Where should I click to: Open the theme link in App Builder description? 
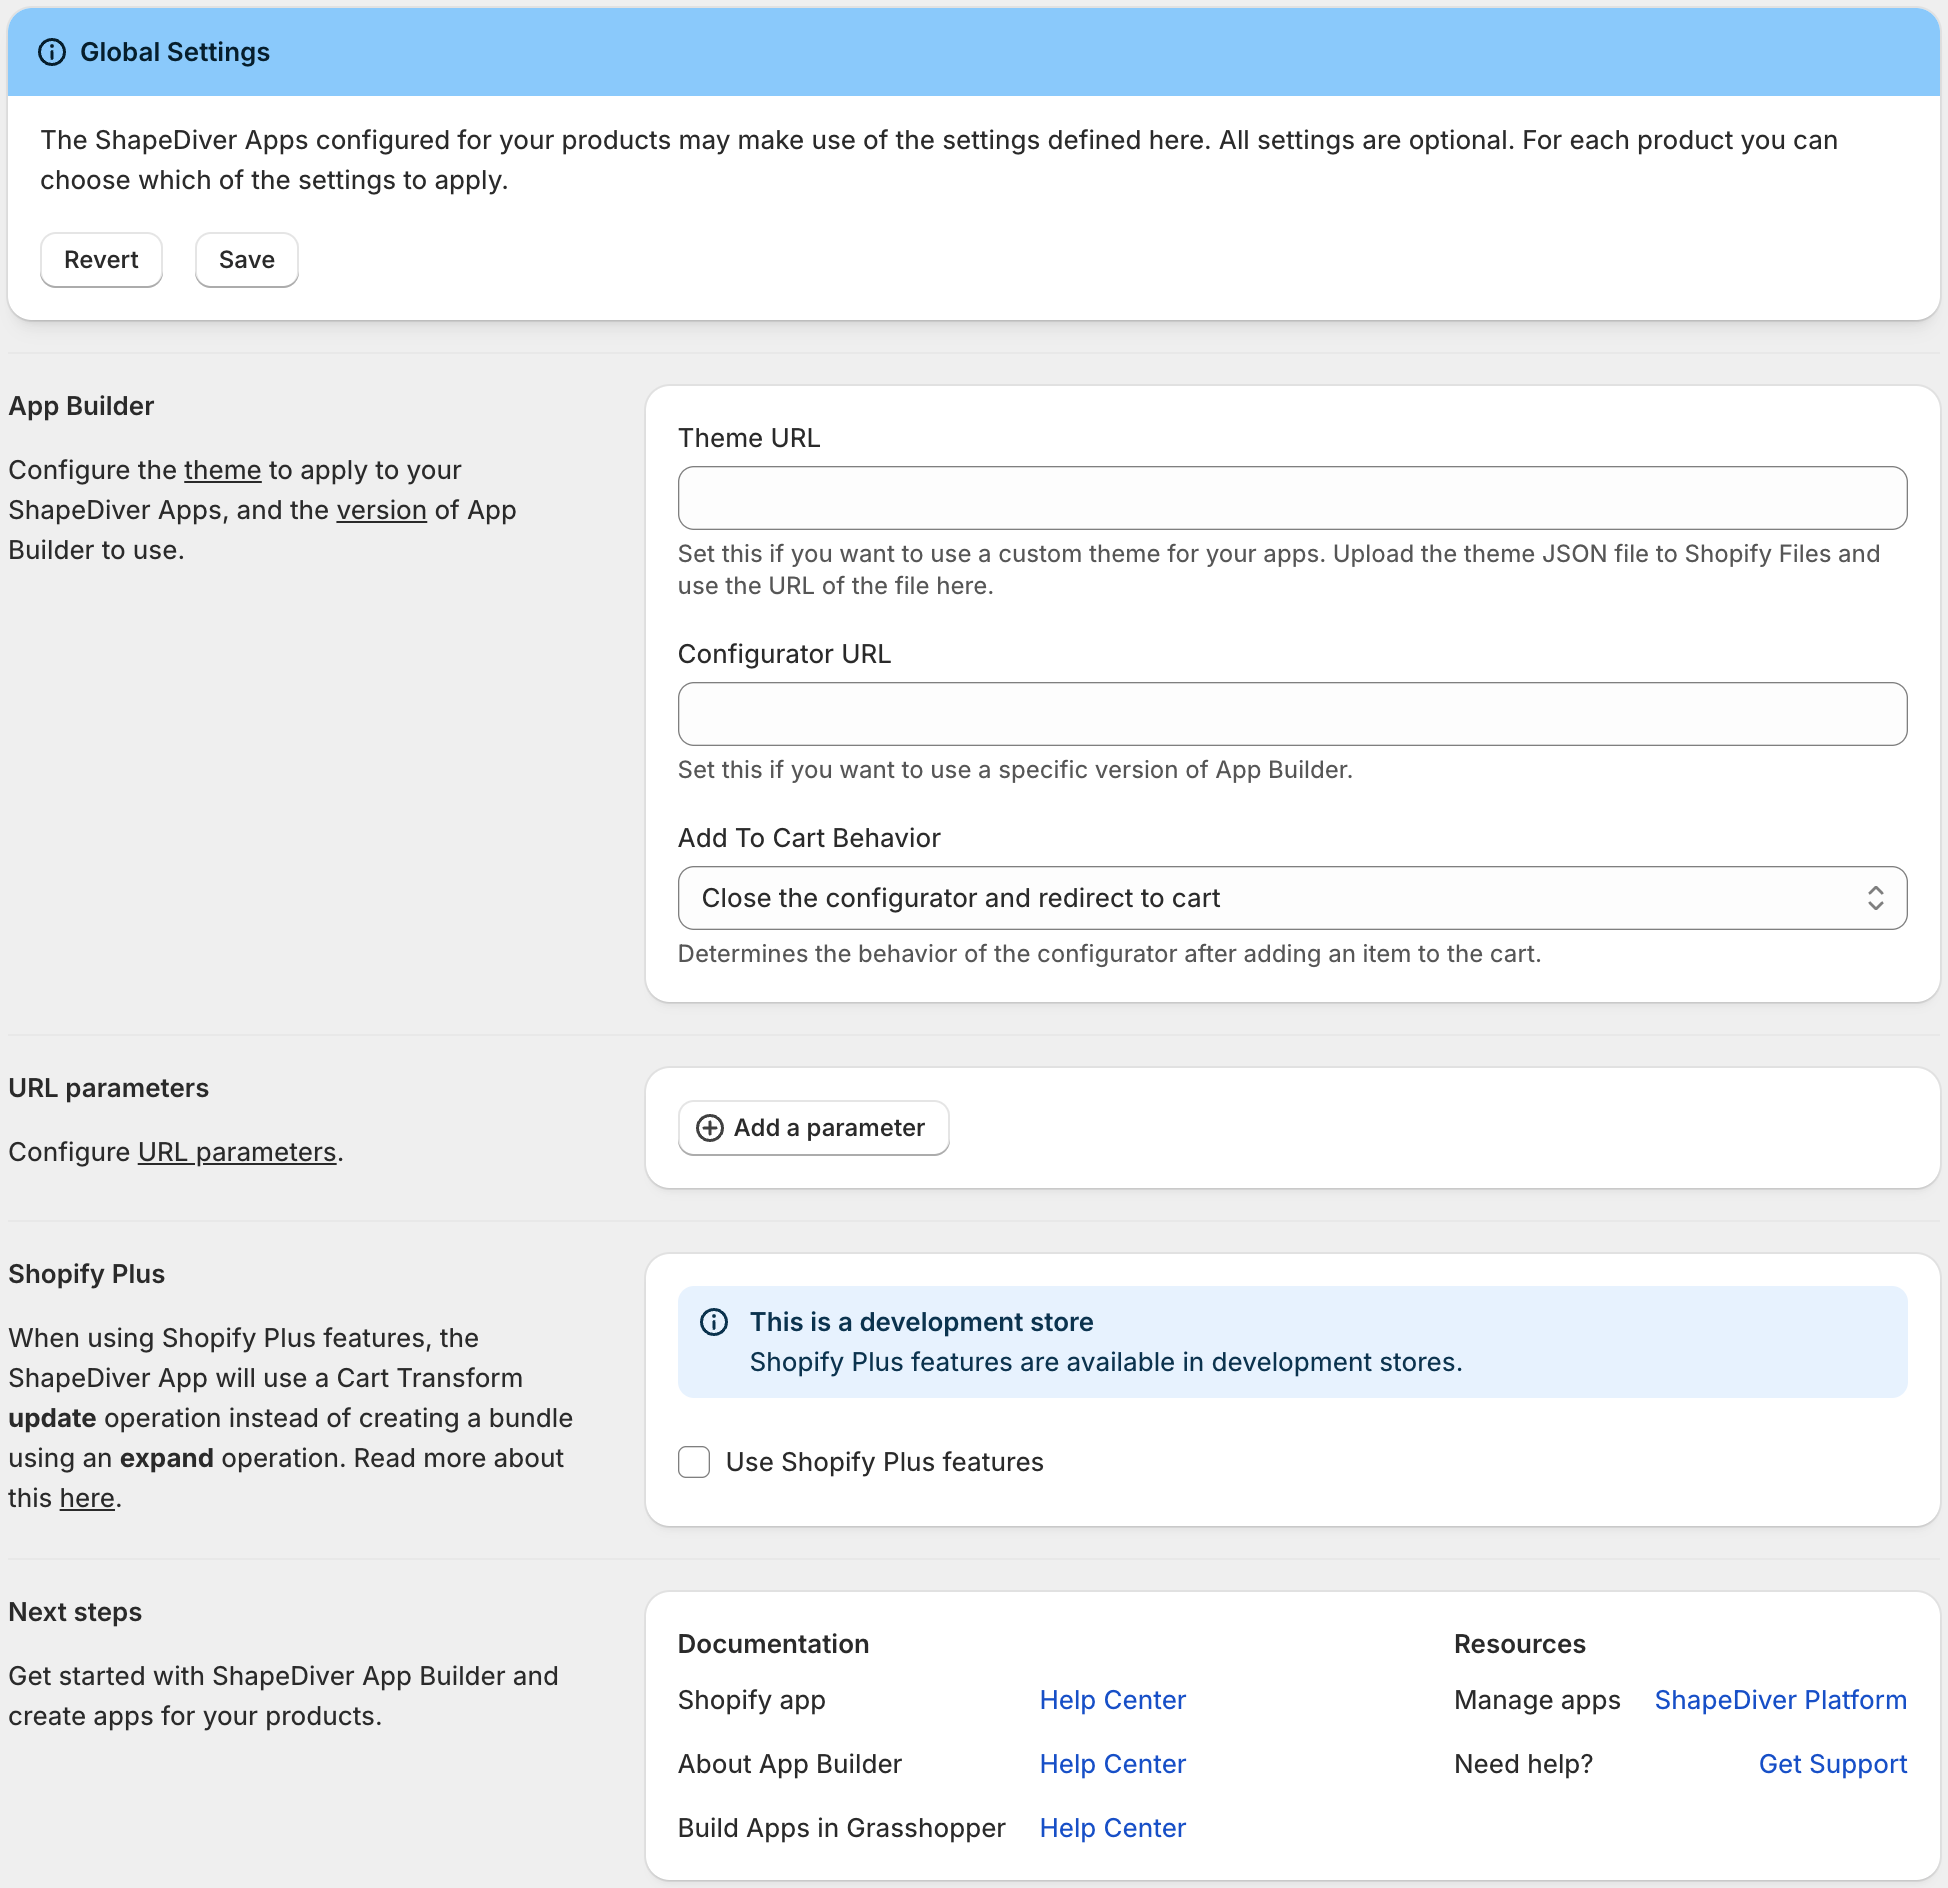(223, 470)
